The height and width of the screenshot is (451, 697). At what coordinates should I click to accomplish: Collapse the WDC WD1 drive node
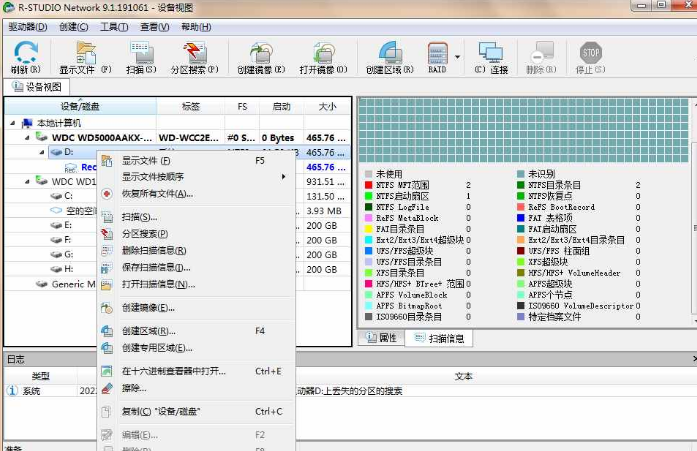27,182
